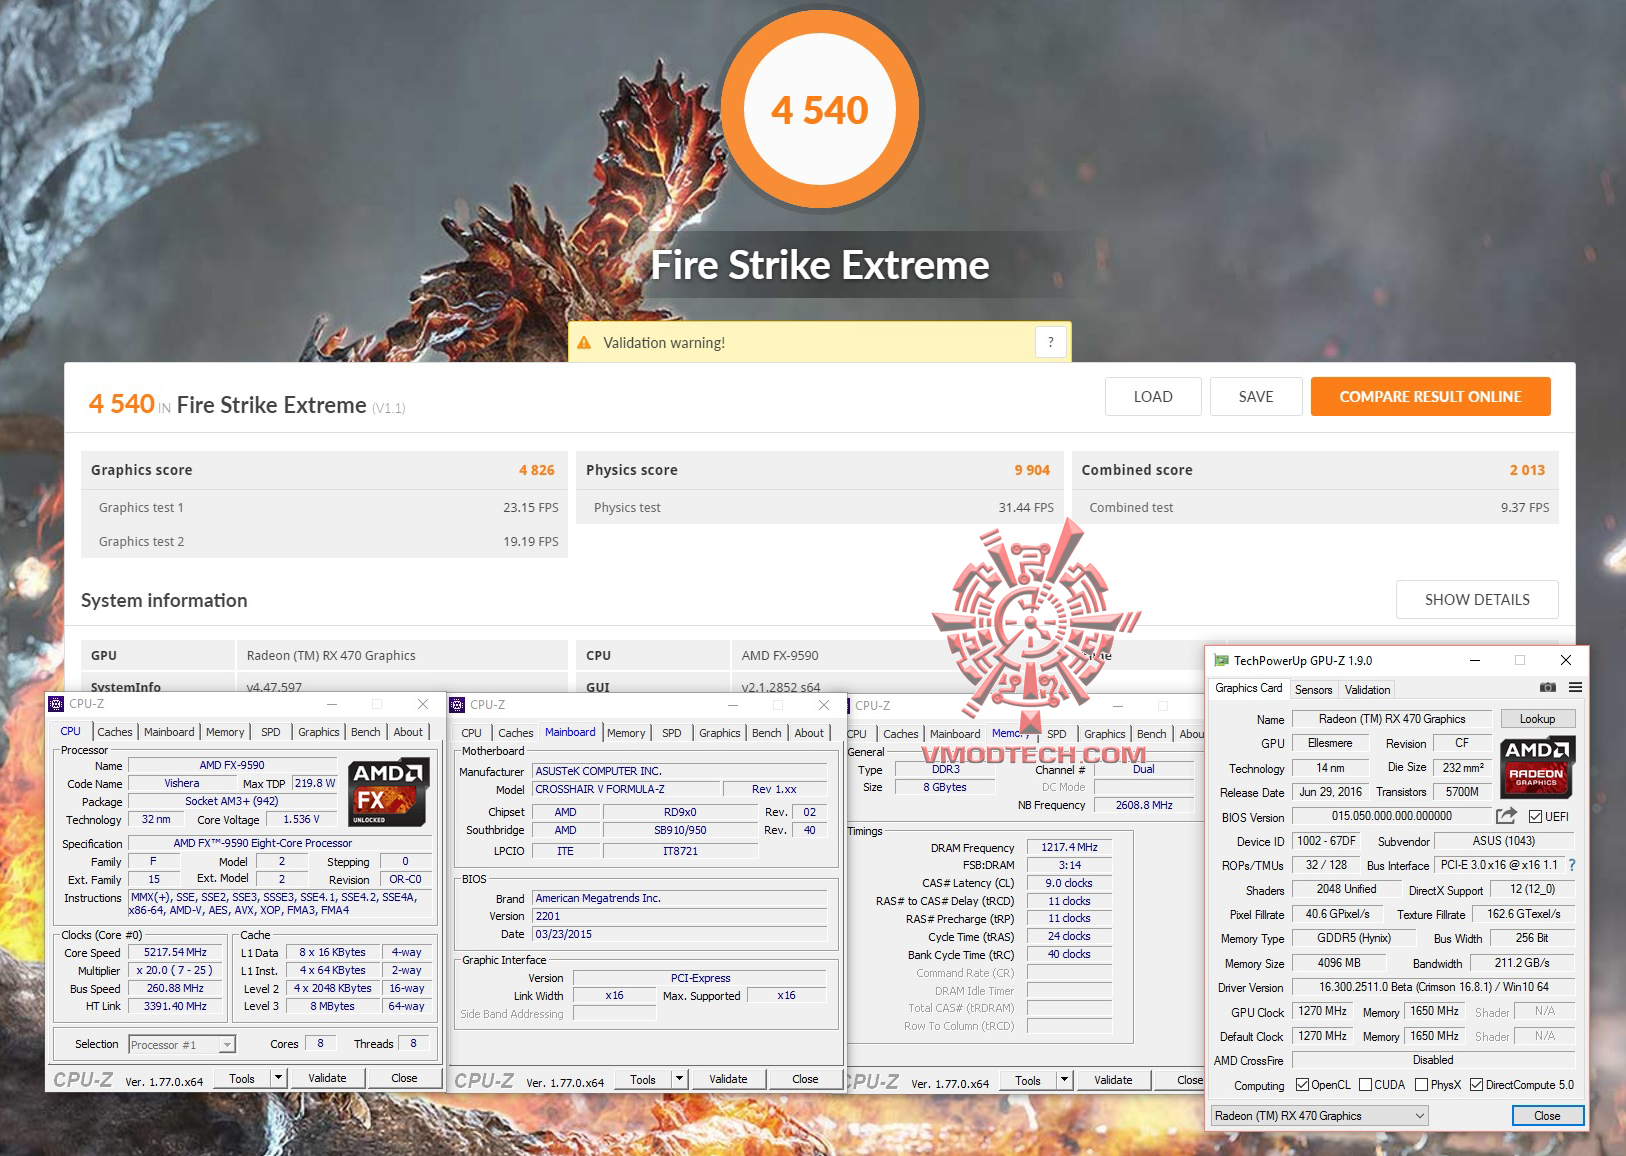
Task: Click the AMD FX Unlocked logo in CPU-Z
Action: [x=388, y=793]
